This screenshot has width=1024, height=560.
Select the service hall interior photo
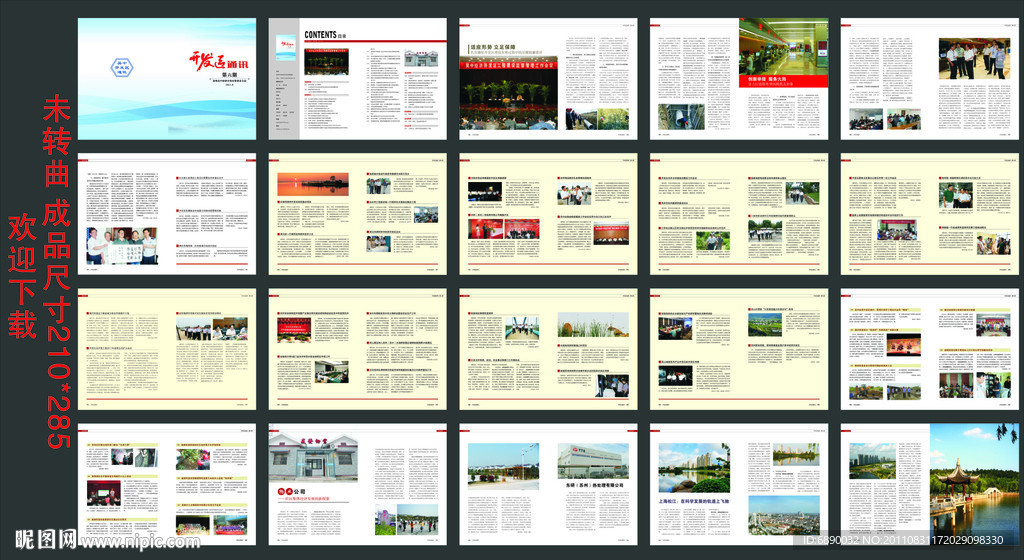[x=784, y=46]
